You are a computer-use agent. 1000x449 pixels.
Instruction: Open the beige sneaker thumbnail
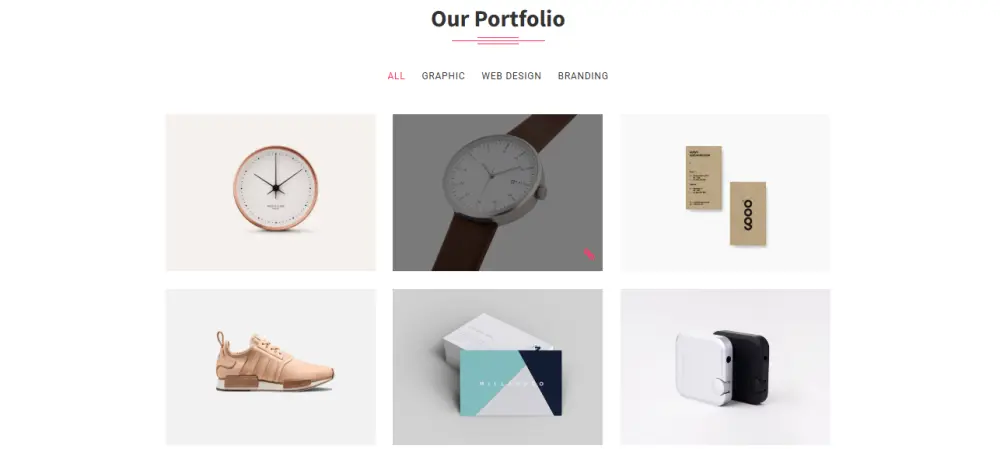click(x=271, y=367)
